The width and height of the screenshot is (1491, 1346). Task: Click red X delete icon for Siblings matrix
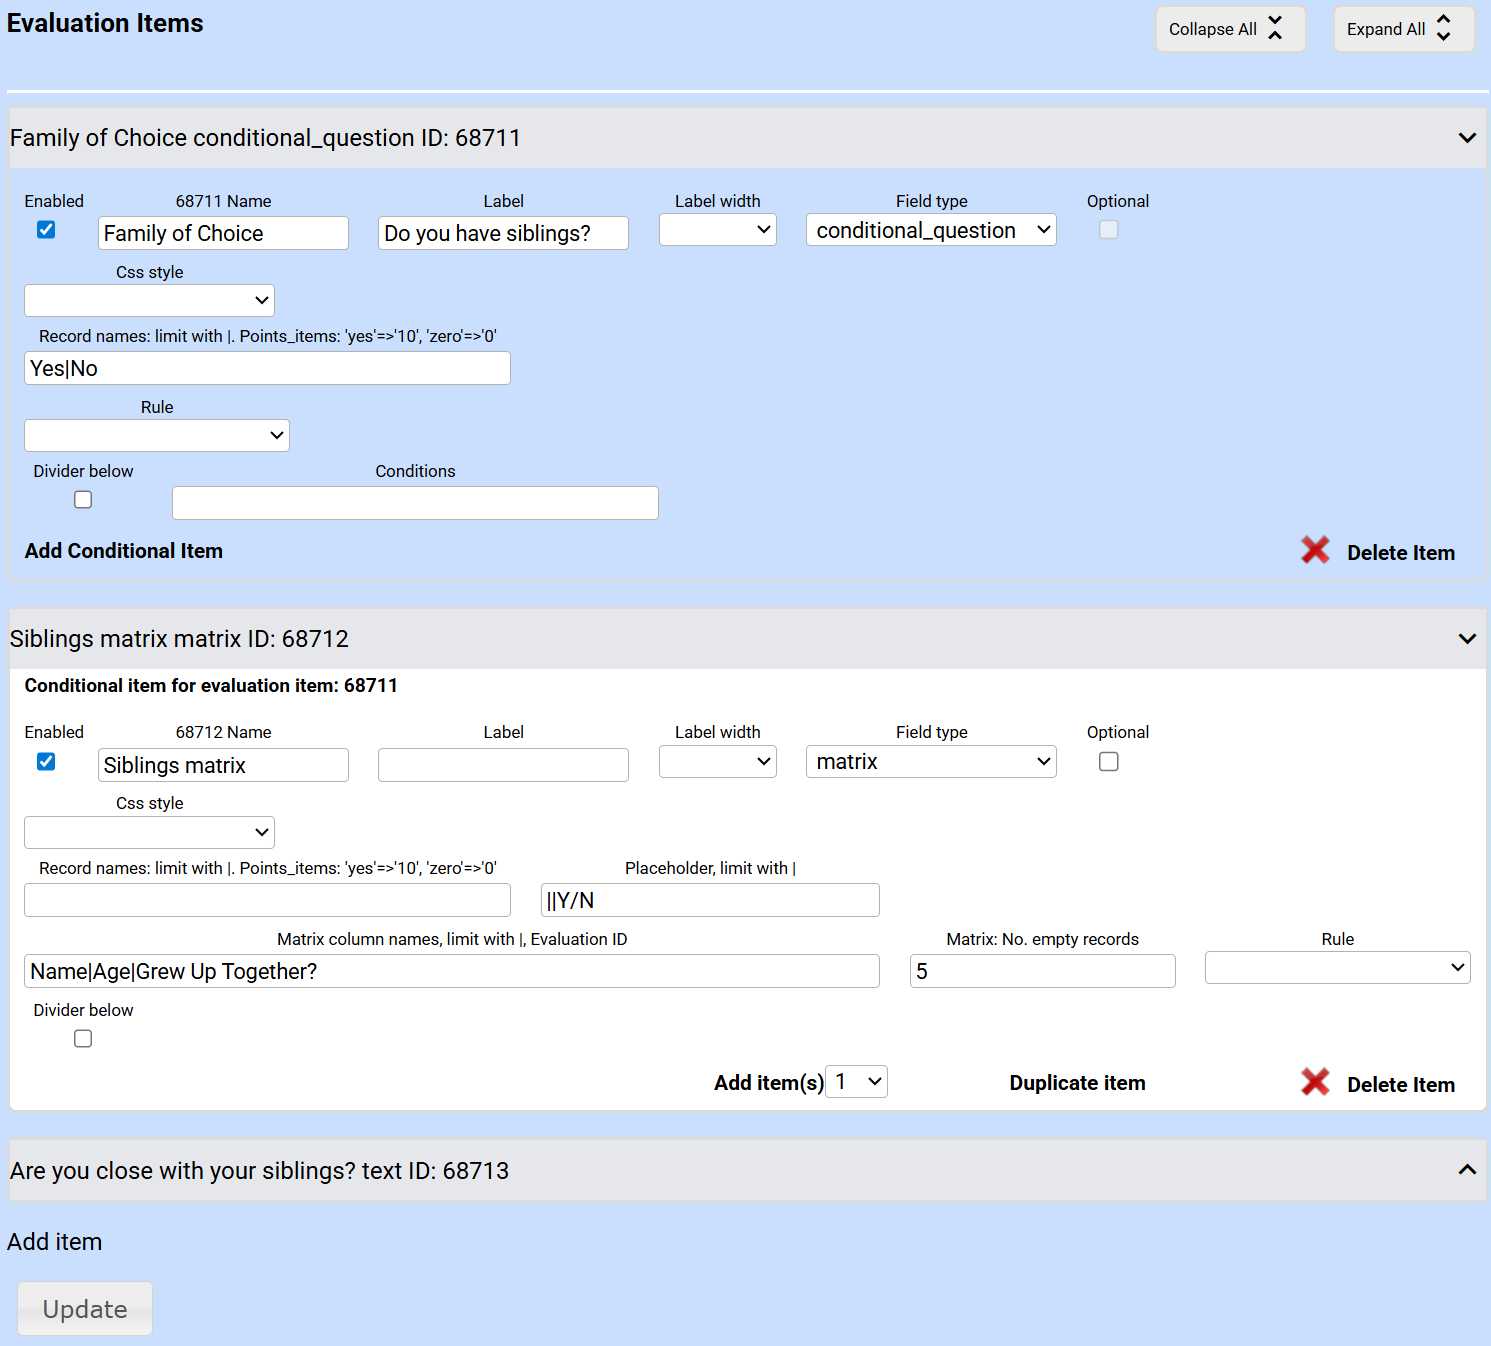click(1315, 1082)
